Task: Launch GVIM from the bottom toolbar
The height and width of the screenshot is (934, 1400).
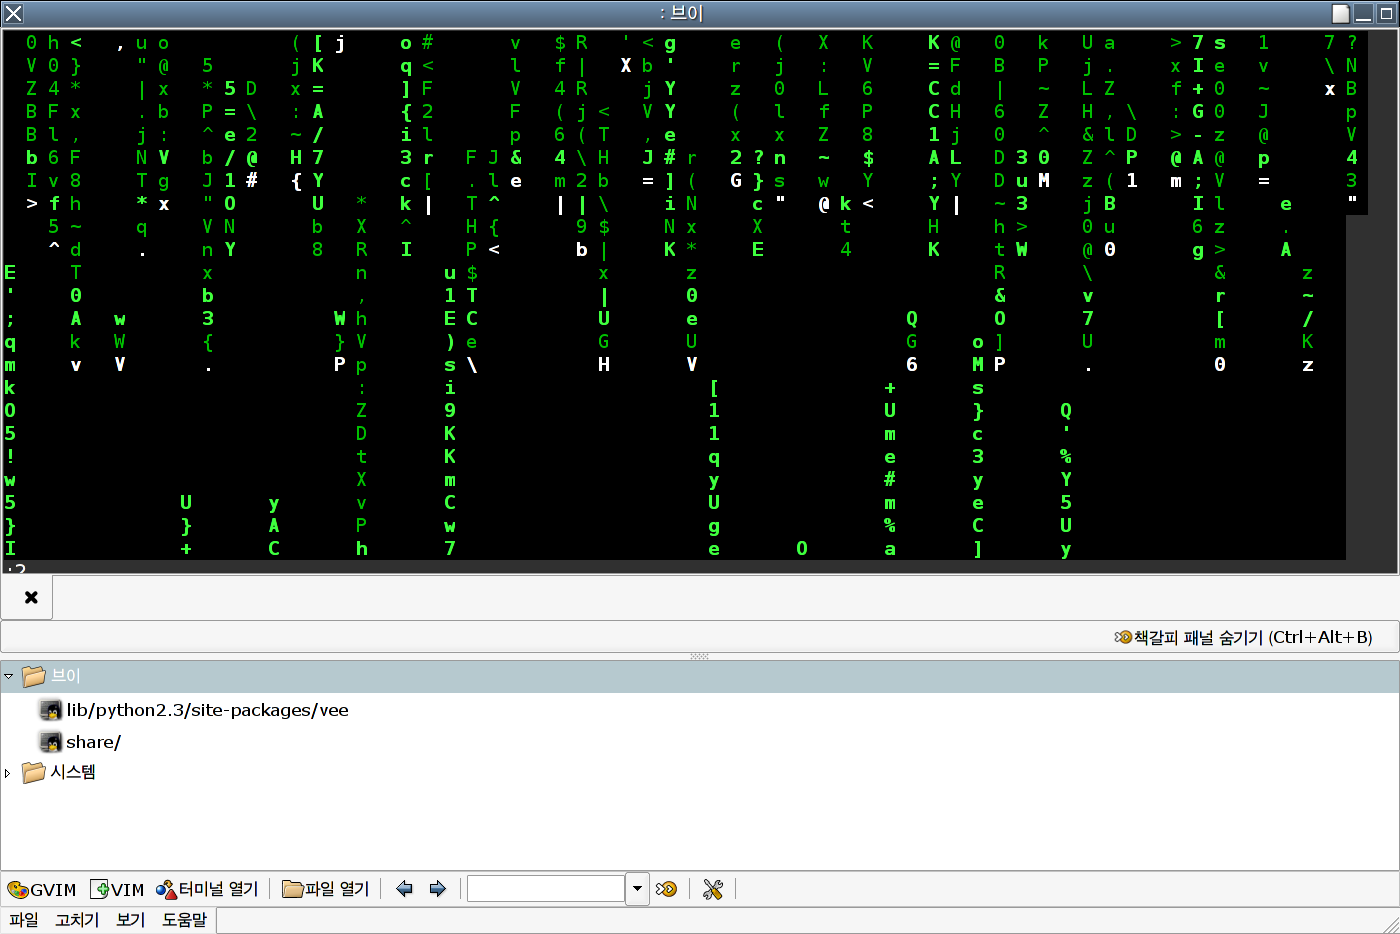Action: (x=42, y=889)
